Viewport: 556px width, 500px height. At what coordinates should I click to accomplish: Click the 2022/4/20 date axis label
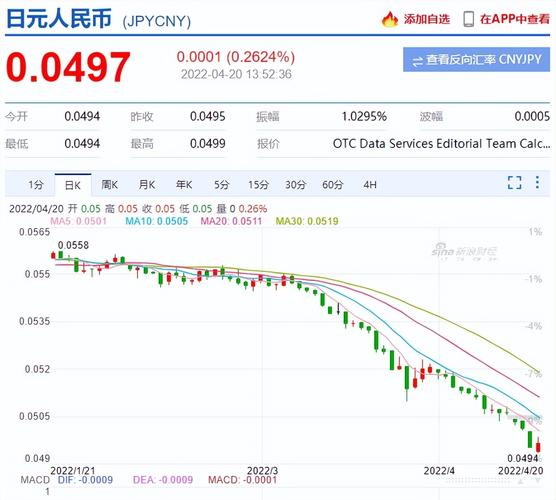[x=521, y=471]
